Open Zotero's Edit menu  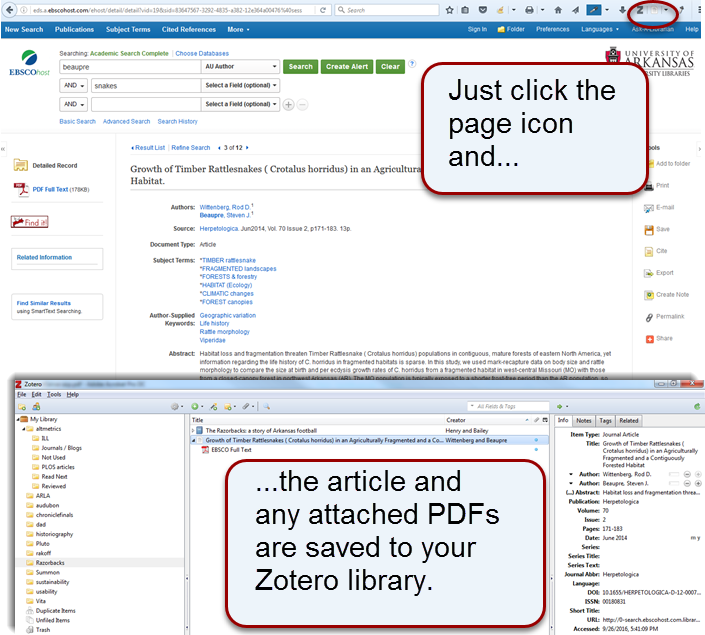pyautogui.click(x=36, y=394)
